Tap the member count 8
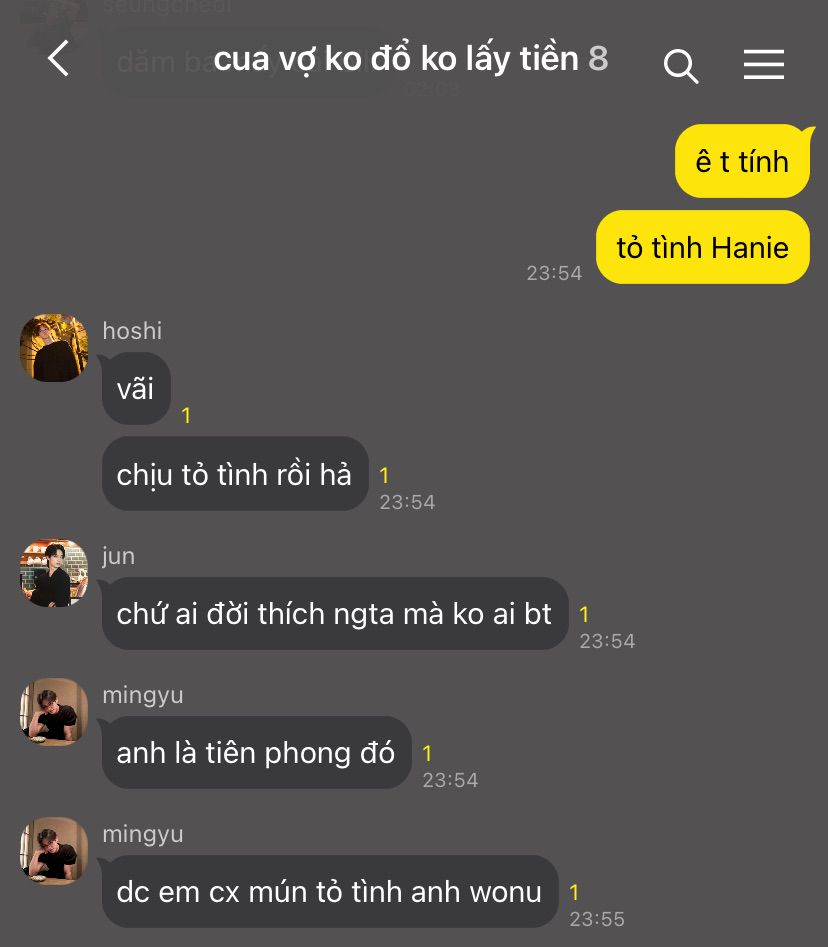The width and height of the screenshot is (828, 947). pyautogui.click(x=598, y=59)
